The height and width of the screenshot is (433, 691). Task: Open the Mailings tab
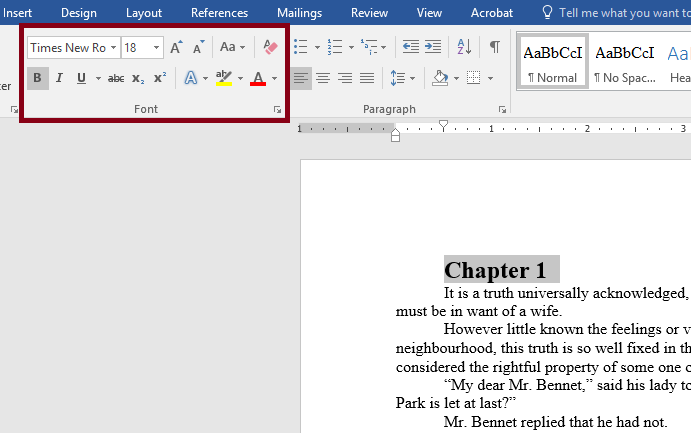tap(299, 13)
